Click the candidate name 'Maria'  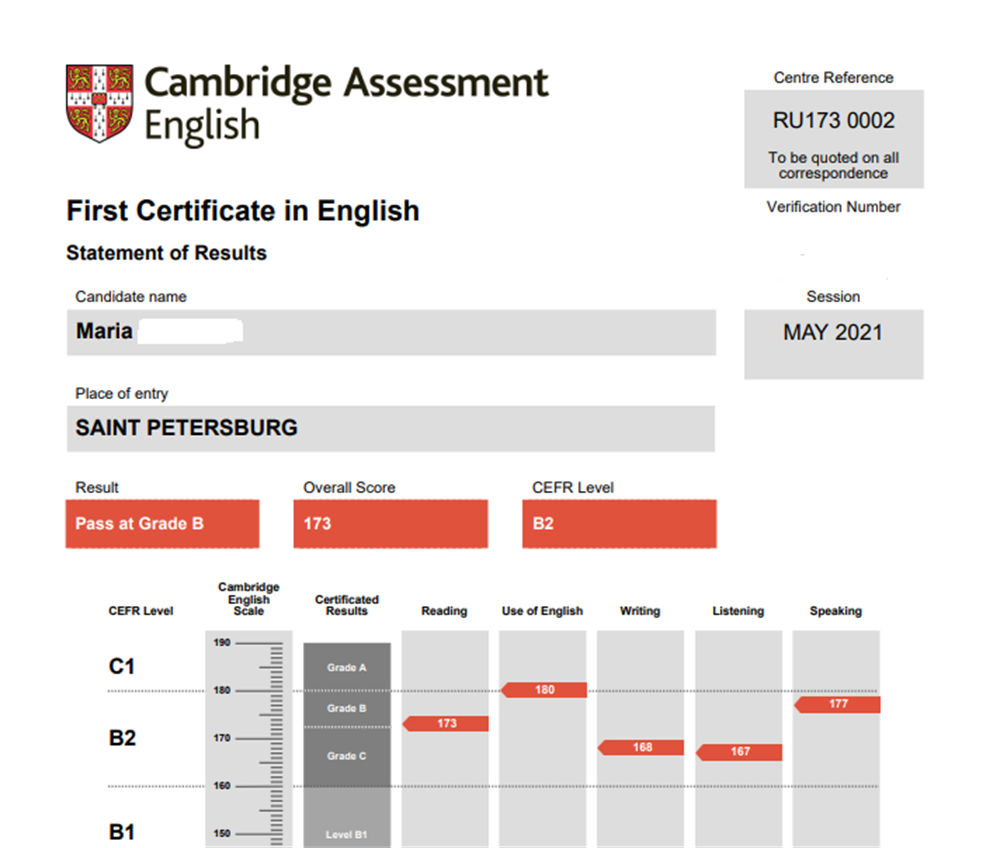click(x=104, y=331)
